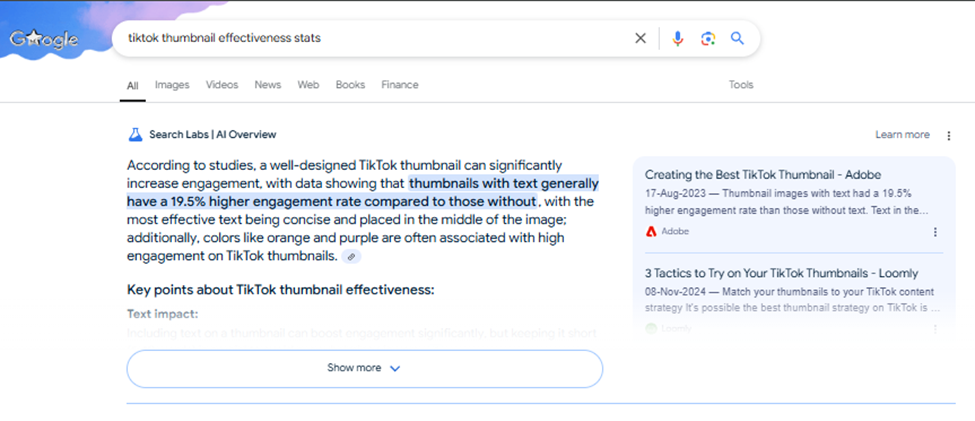Click the Google logo
Screen dimensions: 975x421
click(x=46, y=40)
